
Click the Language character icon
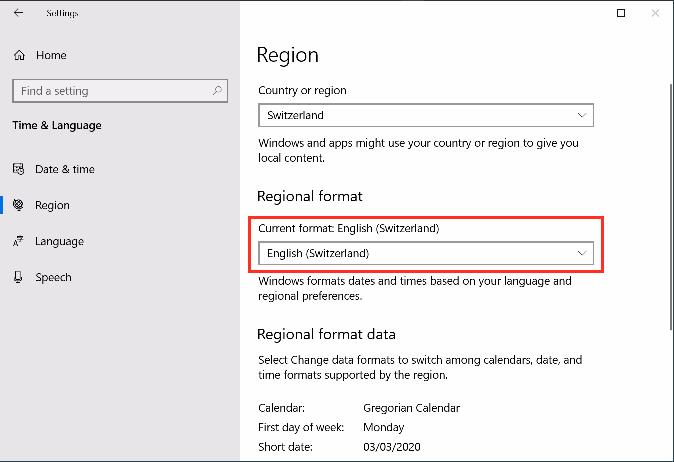click(x=19, y=241)
